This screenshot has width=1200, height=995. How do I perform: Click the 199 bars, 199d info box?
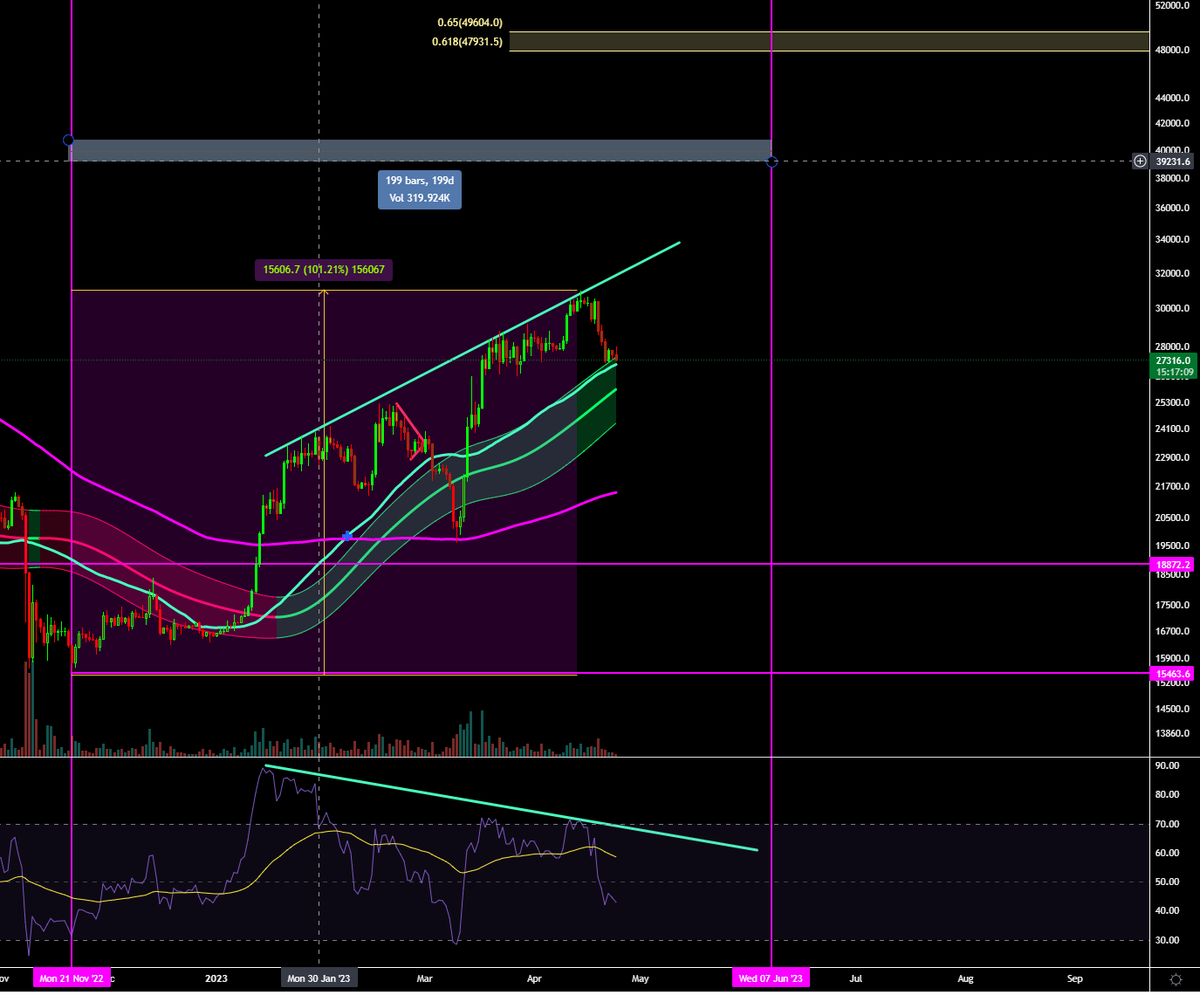[x=420, y=189]
